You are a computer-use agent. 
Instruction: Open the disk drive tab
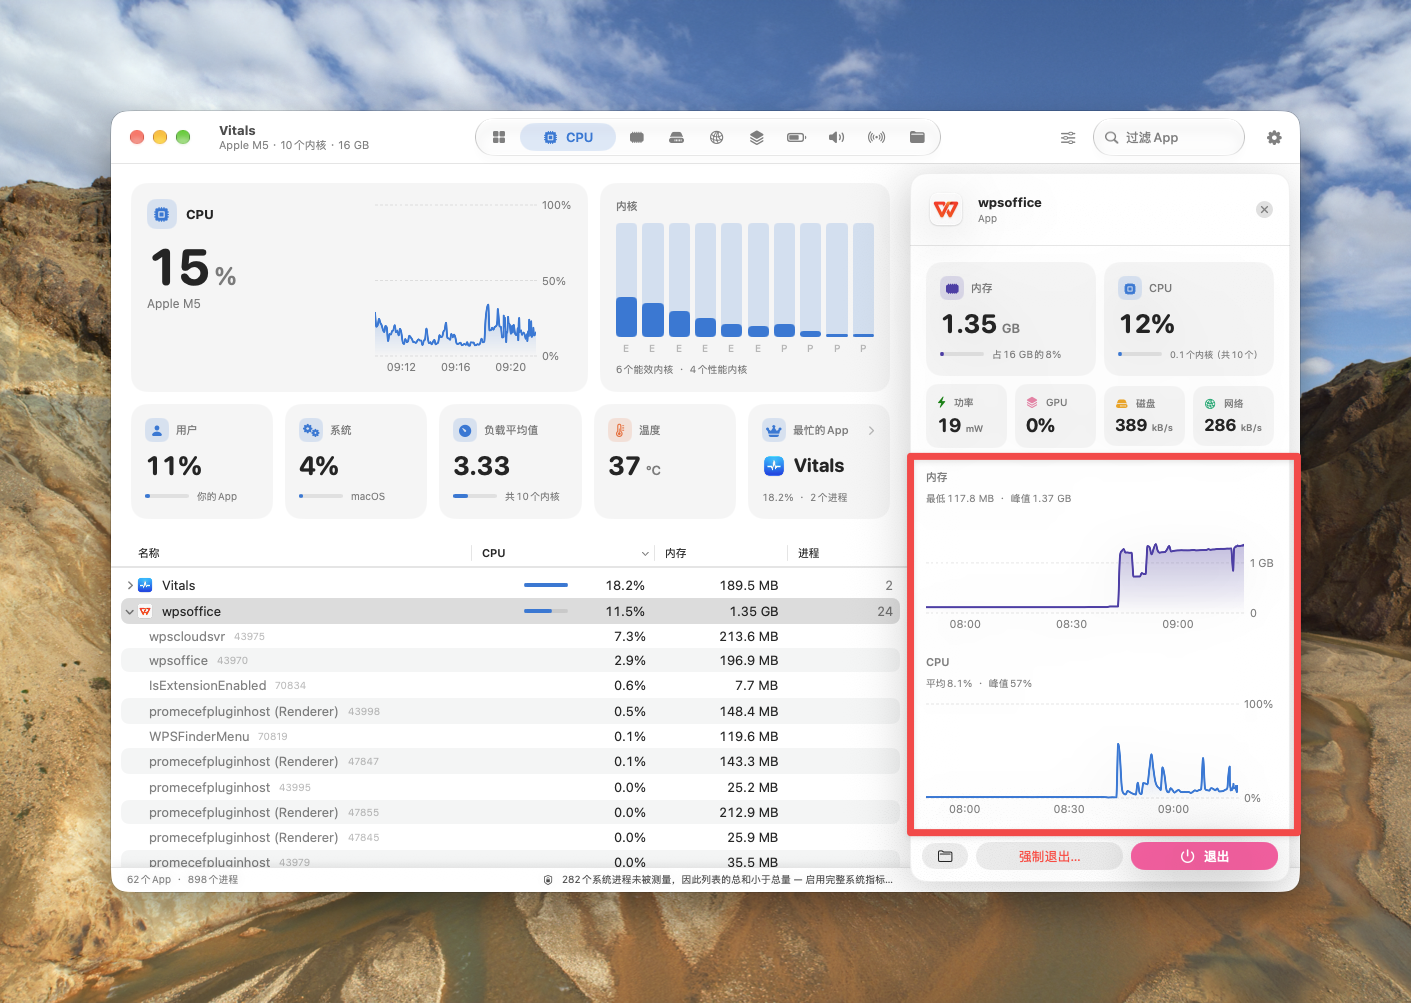click(676, 137)
